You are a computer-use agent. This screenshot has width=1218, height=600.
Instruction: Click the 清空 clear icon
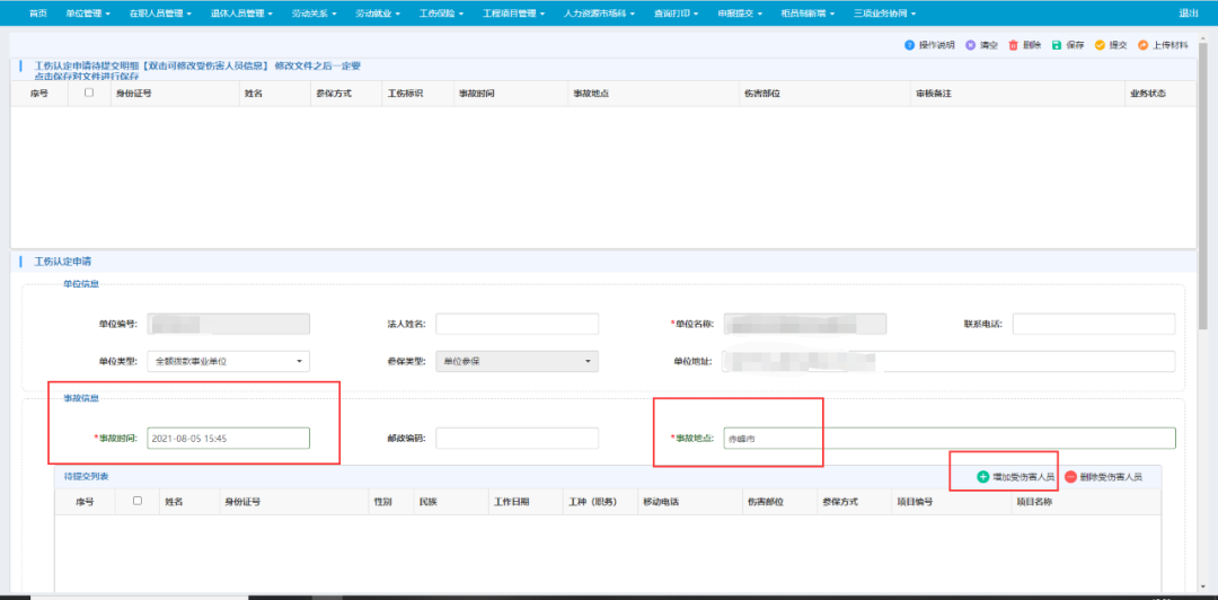tap(970, 45)
